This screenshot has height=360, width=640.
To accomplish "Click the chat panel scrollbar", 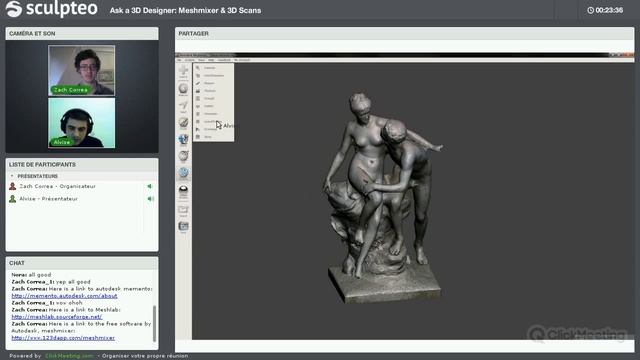I will click(x=154, y=323).
